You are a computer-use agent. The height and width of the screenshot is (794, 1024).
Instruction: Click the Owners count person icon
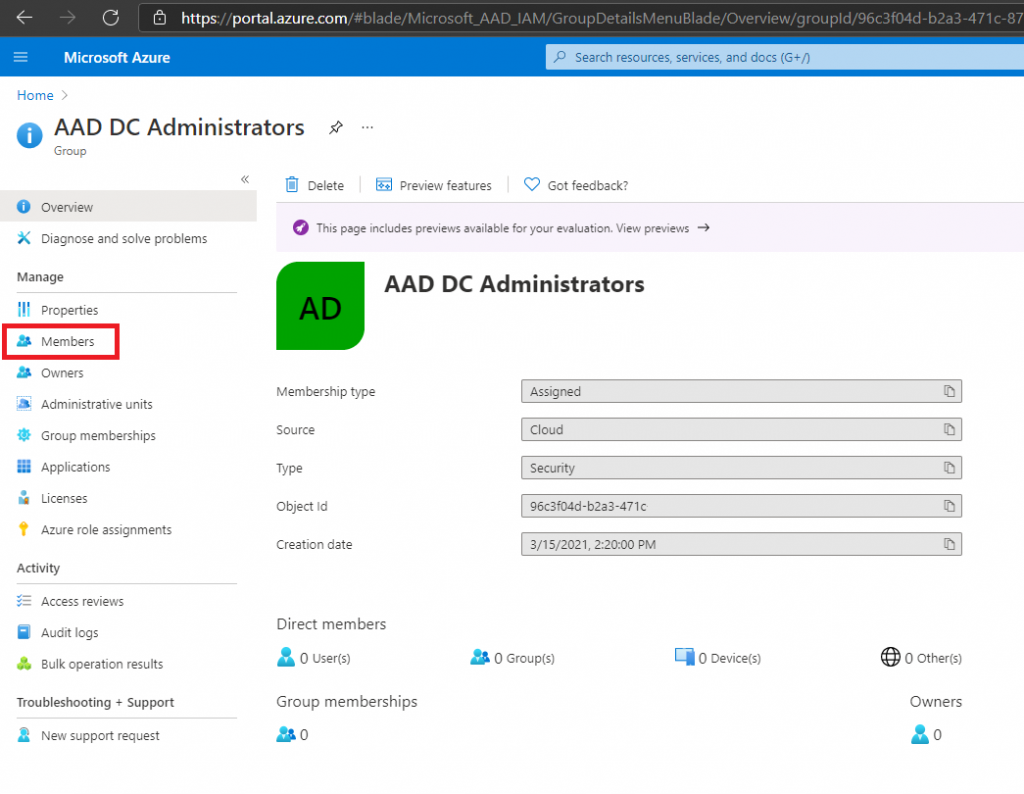[920, 735]
